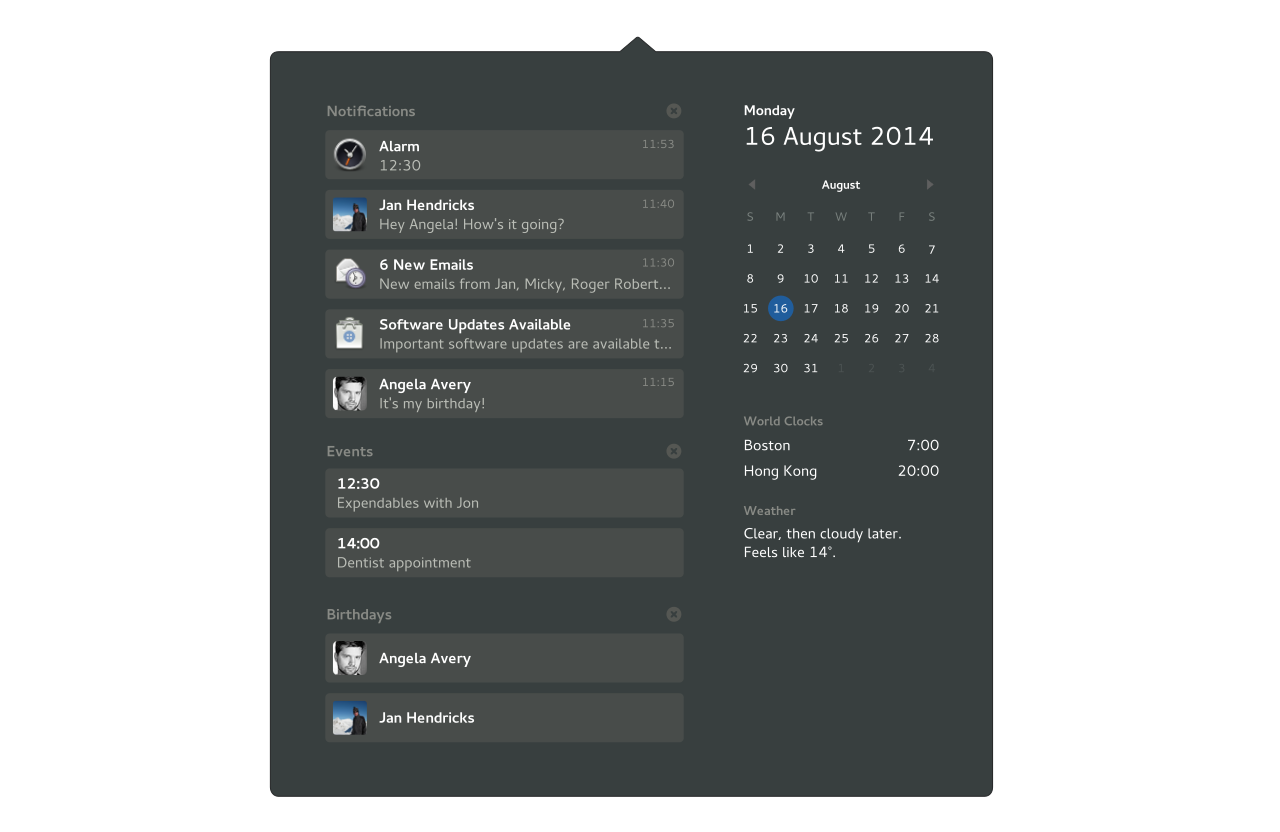Click the 20:00 Hong Kong time value
Viewport: 1280px width, 832px height.
(918, 471)
